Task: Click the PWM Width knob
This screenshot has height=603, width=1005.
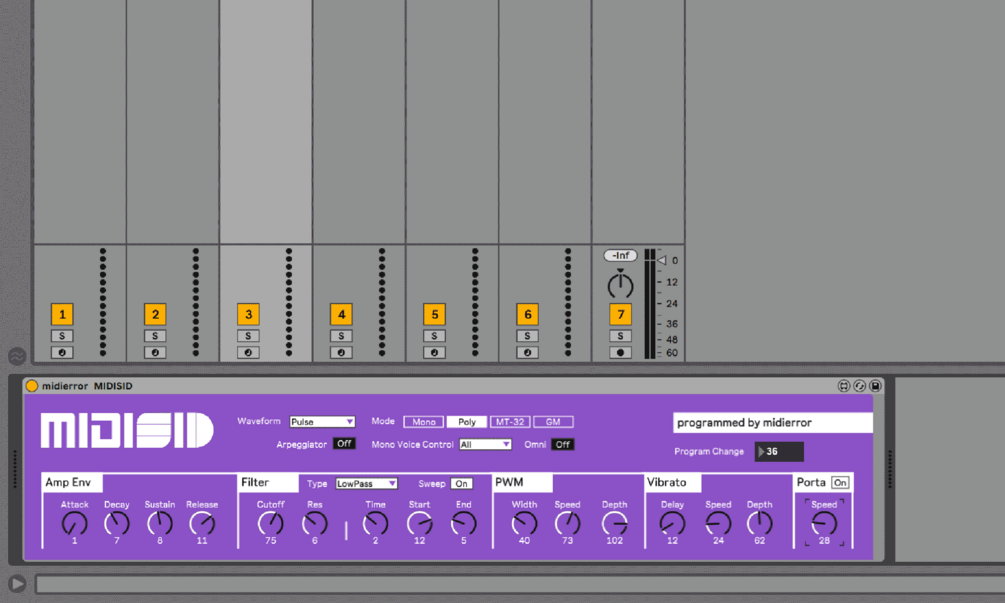Action: tap(524, 524)
